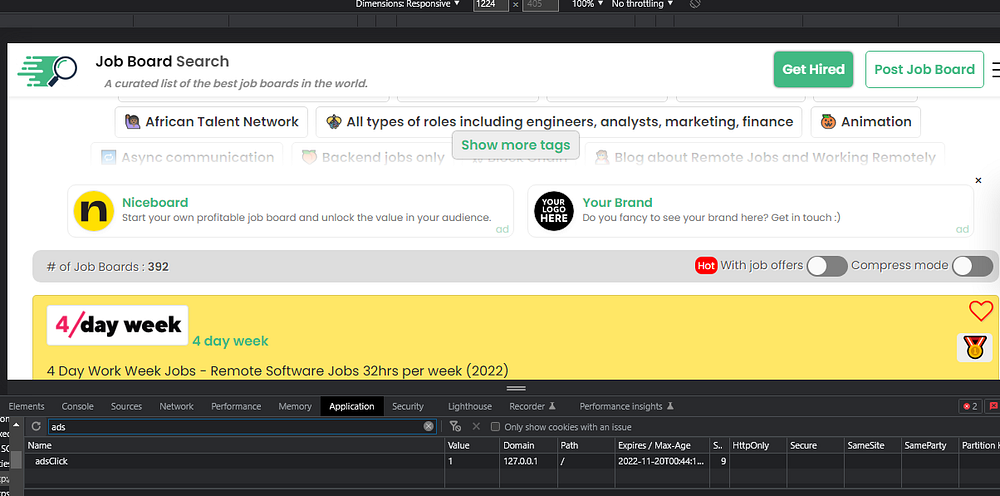Open the No throttling dropdown

[x=642, y=4]
